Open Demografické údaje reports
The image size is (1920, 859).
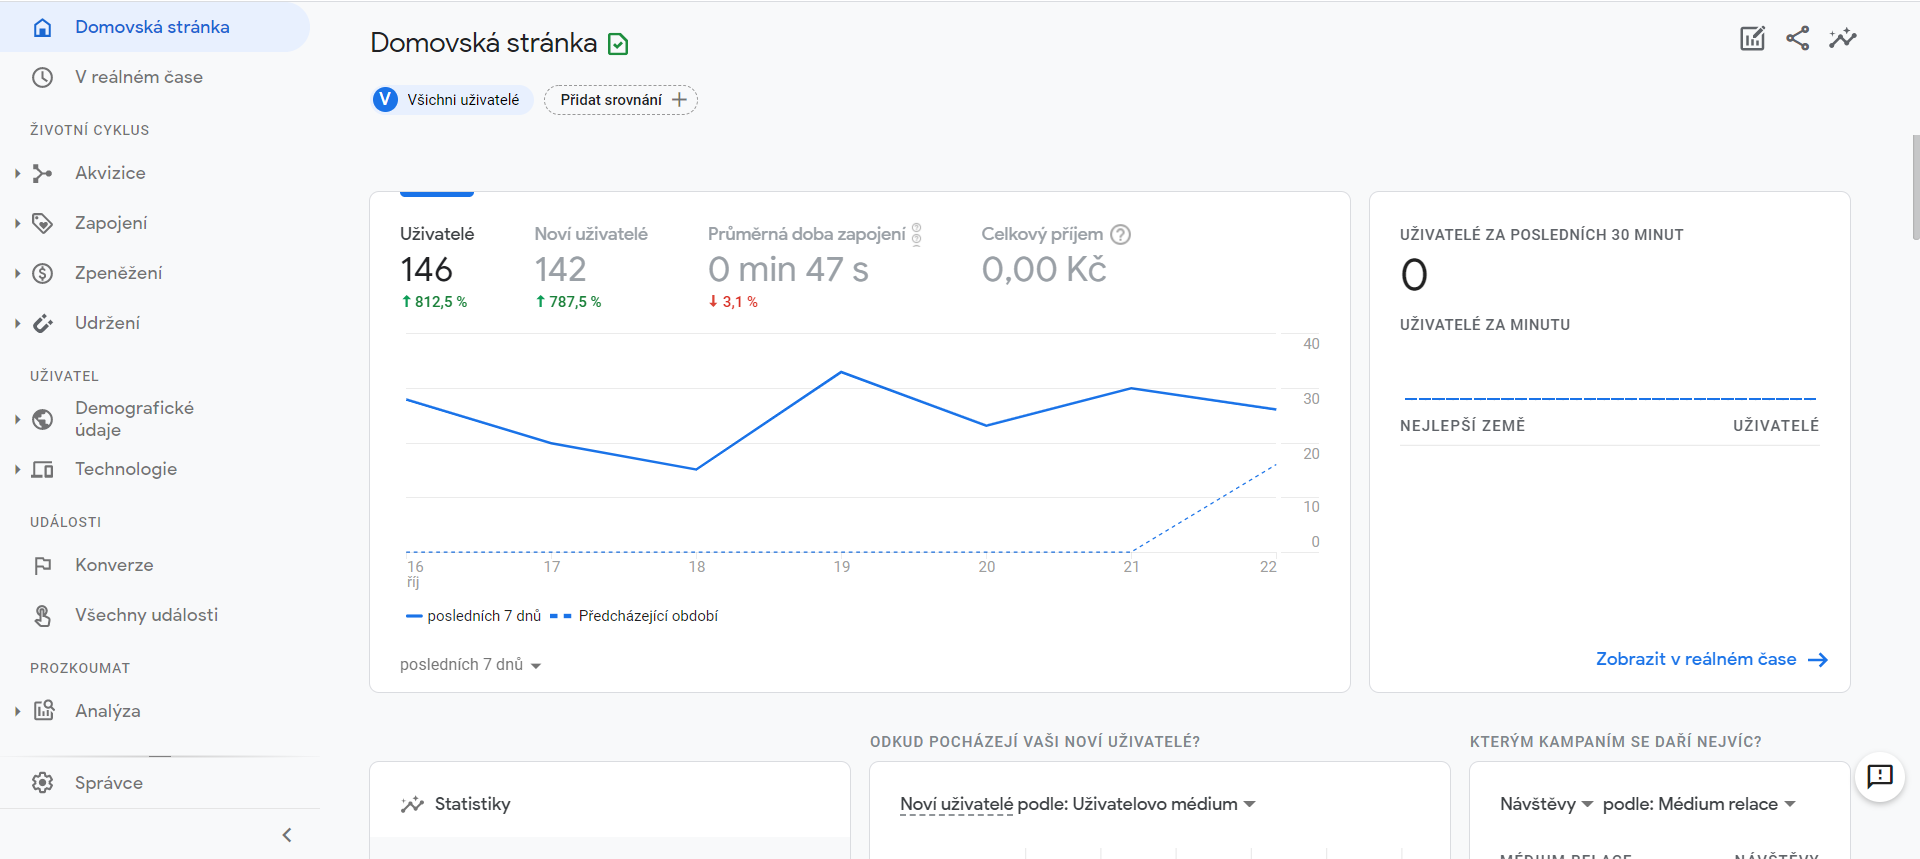(134, 419)
